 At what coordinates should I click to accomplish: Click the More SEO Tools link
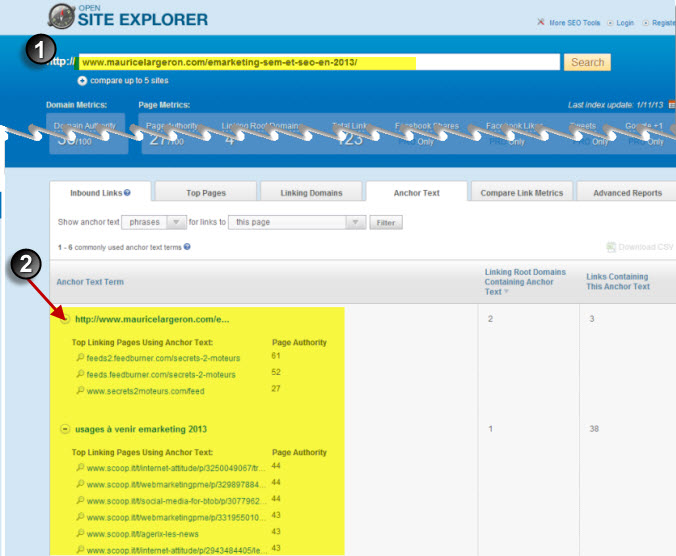pos(574,22)
